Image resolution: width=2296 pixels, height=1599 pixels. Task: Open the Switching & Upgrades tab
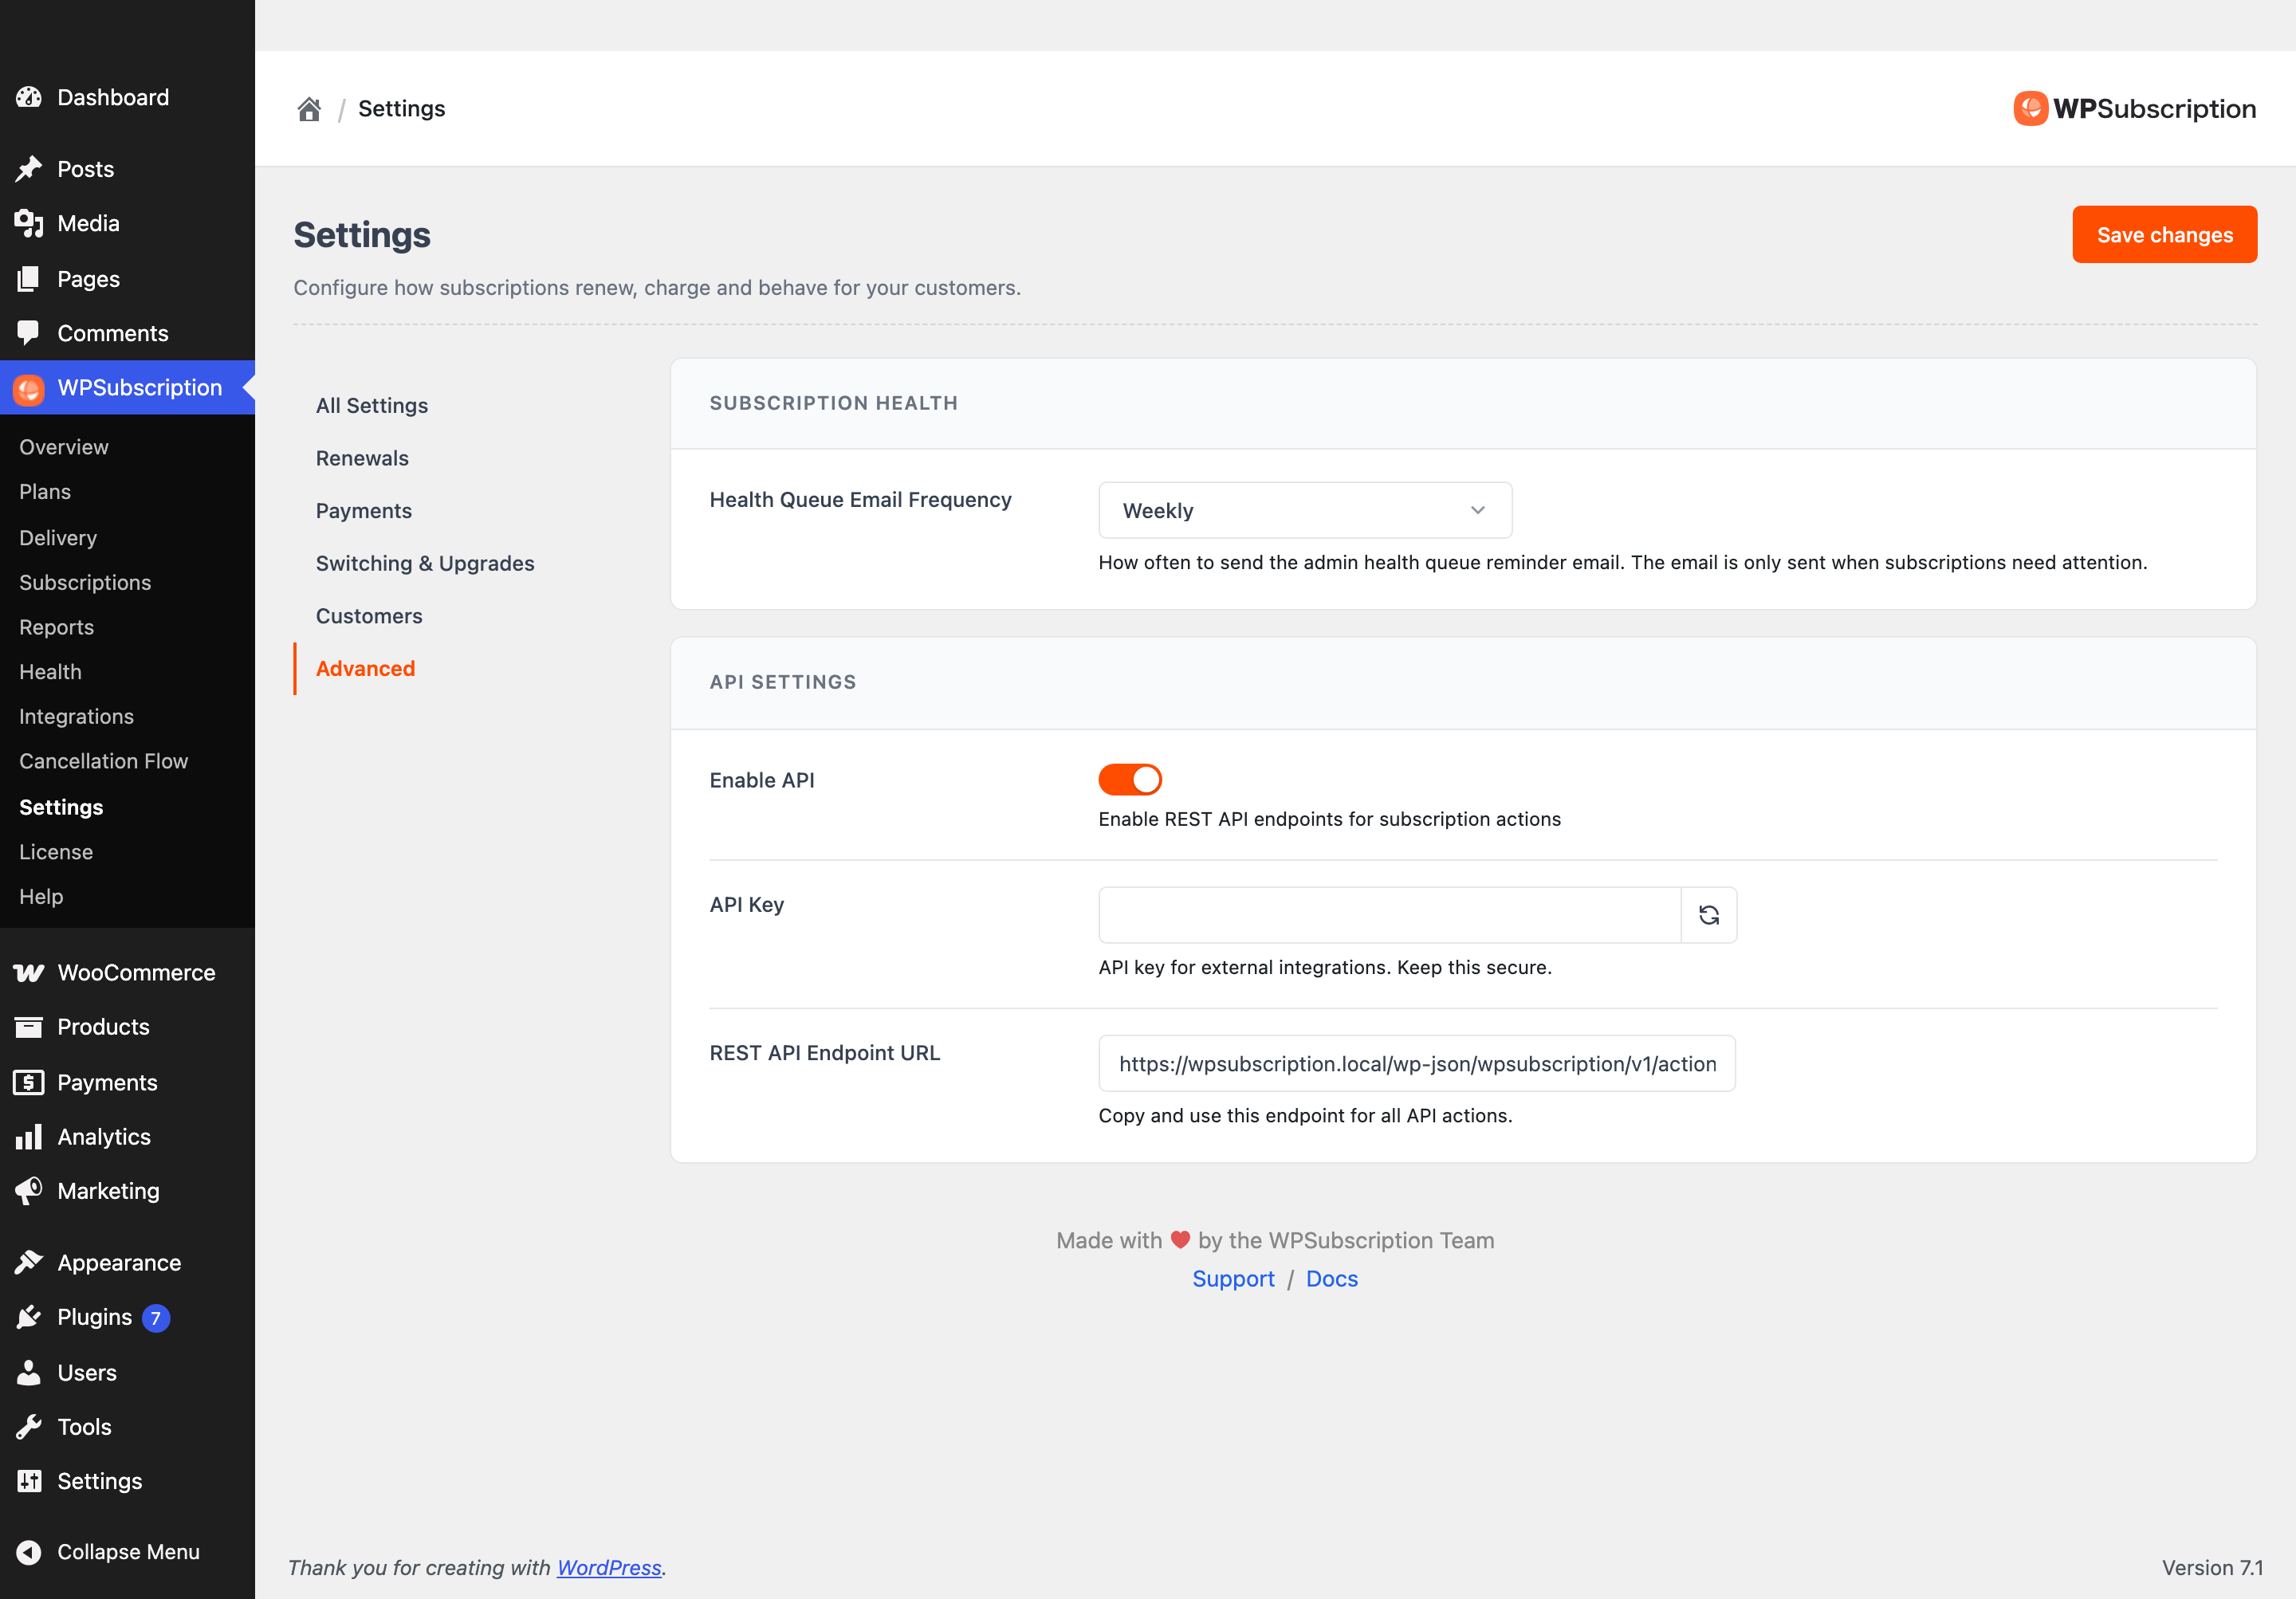(425, 564)
